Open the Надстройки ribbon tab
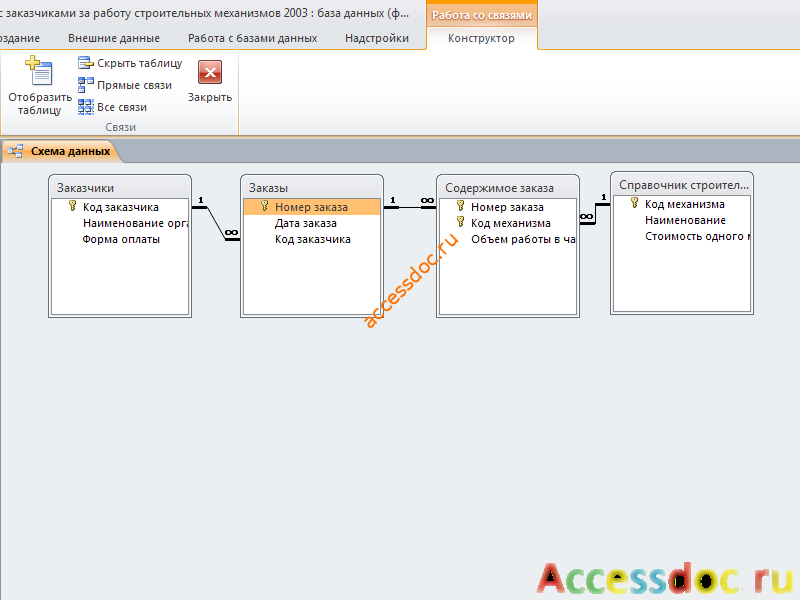Image resolution: width=800 pixels, height=600 pixels. (377, 38)
